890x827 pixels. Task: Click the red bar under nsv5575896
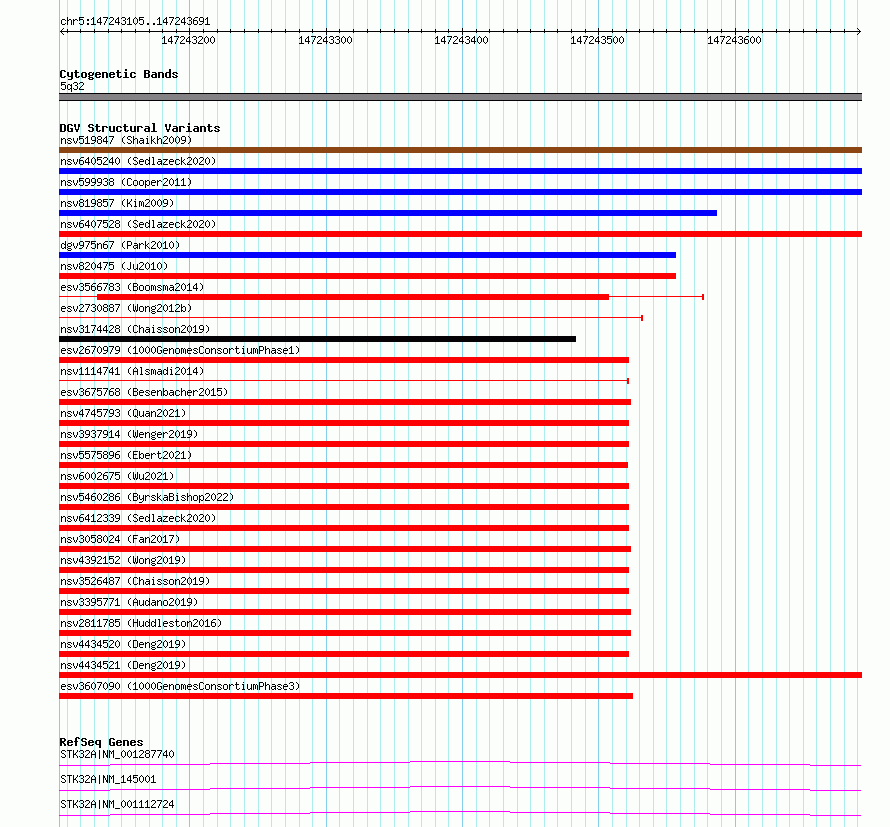[x=343, y=465]
